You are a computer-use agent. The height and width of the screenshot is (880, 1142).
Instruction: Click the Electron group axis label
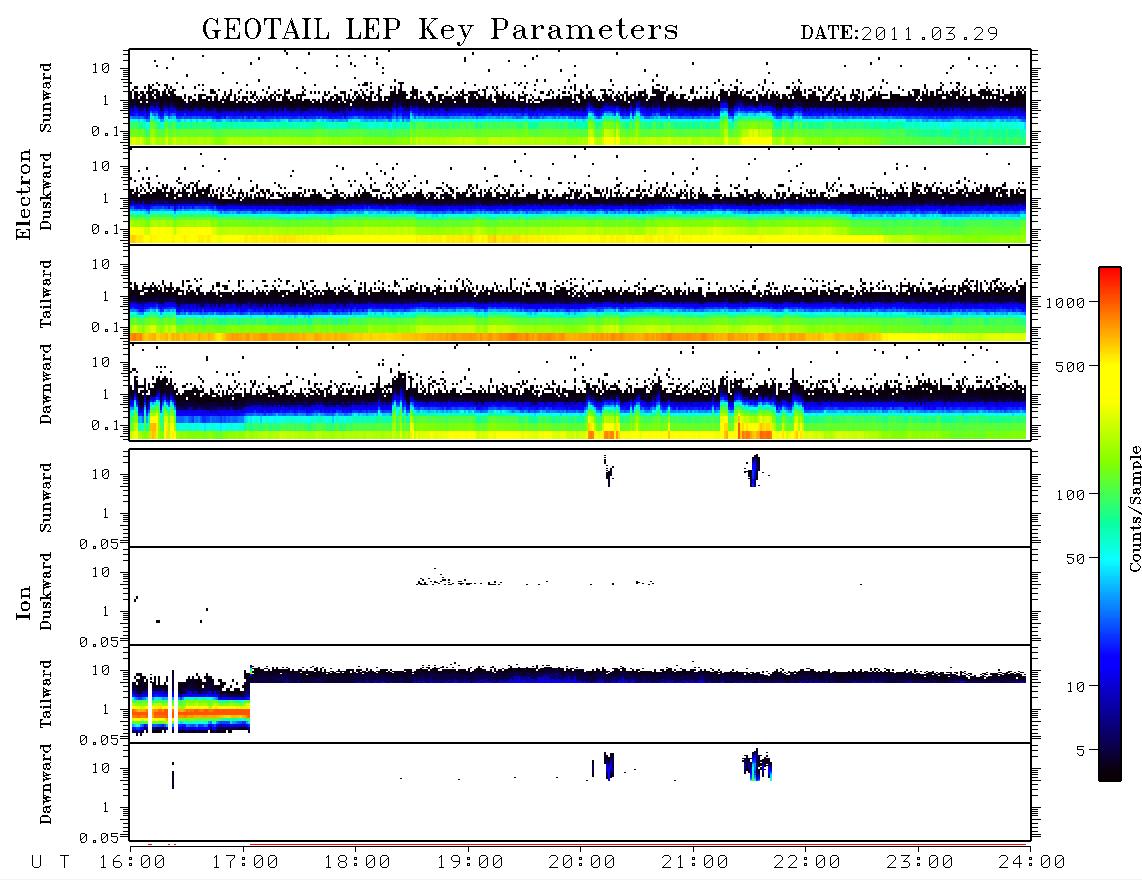(x=24, y=195)
